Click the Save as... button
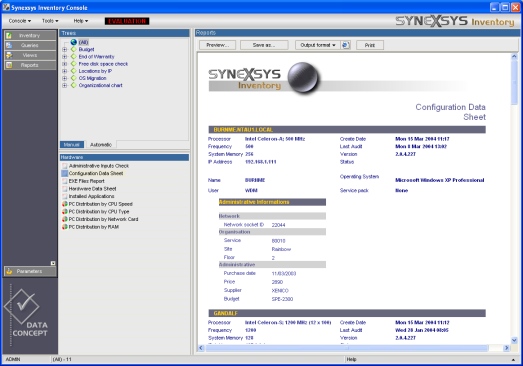The height and width of the screenshot is (366, 523). tap(264, 45)
